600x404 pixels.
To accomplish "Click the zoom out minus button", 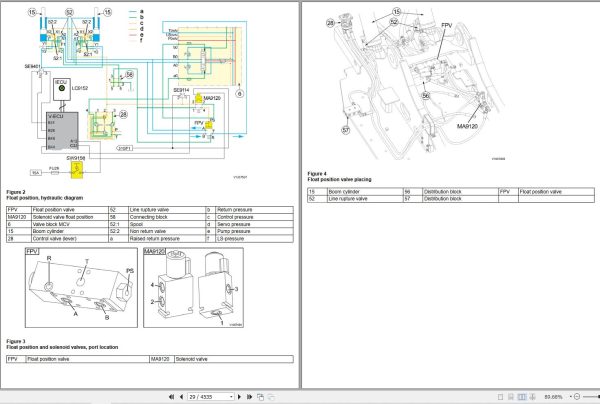I will click(x=577, y=397).
